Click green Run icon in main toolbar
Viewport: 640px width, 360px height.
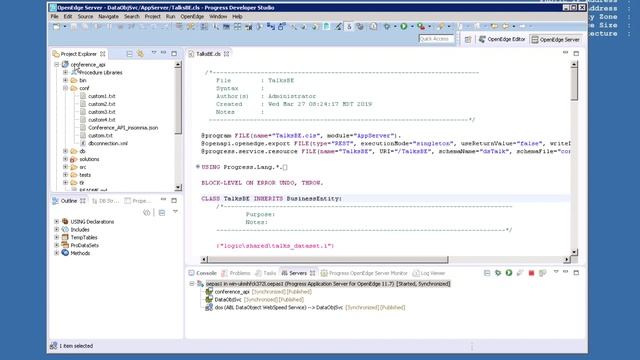coord(404,27)
